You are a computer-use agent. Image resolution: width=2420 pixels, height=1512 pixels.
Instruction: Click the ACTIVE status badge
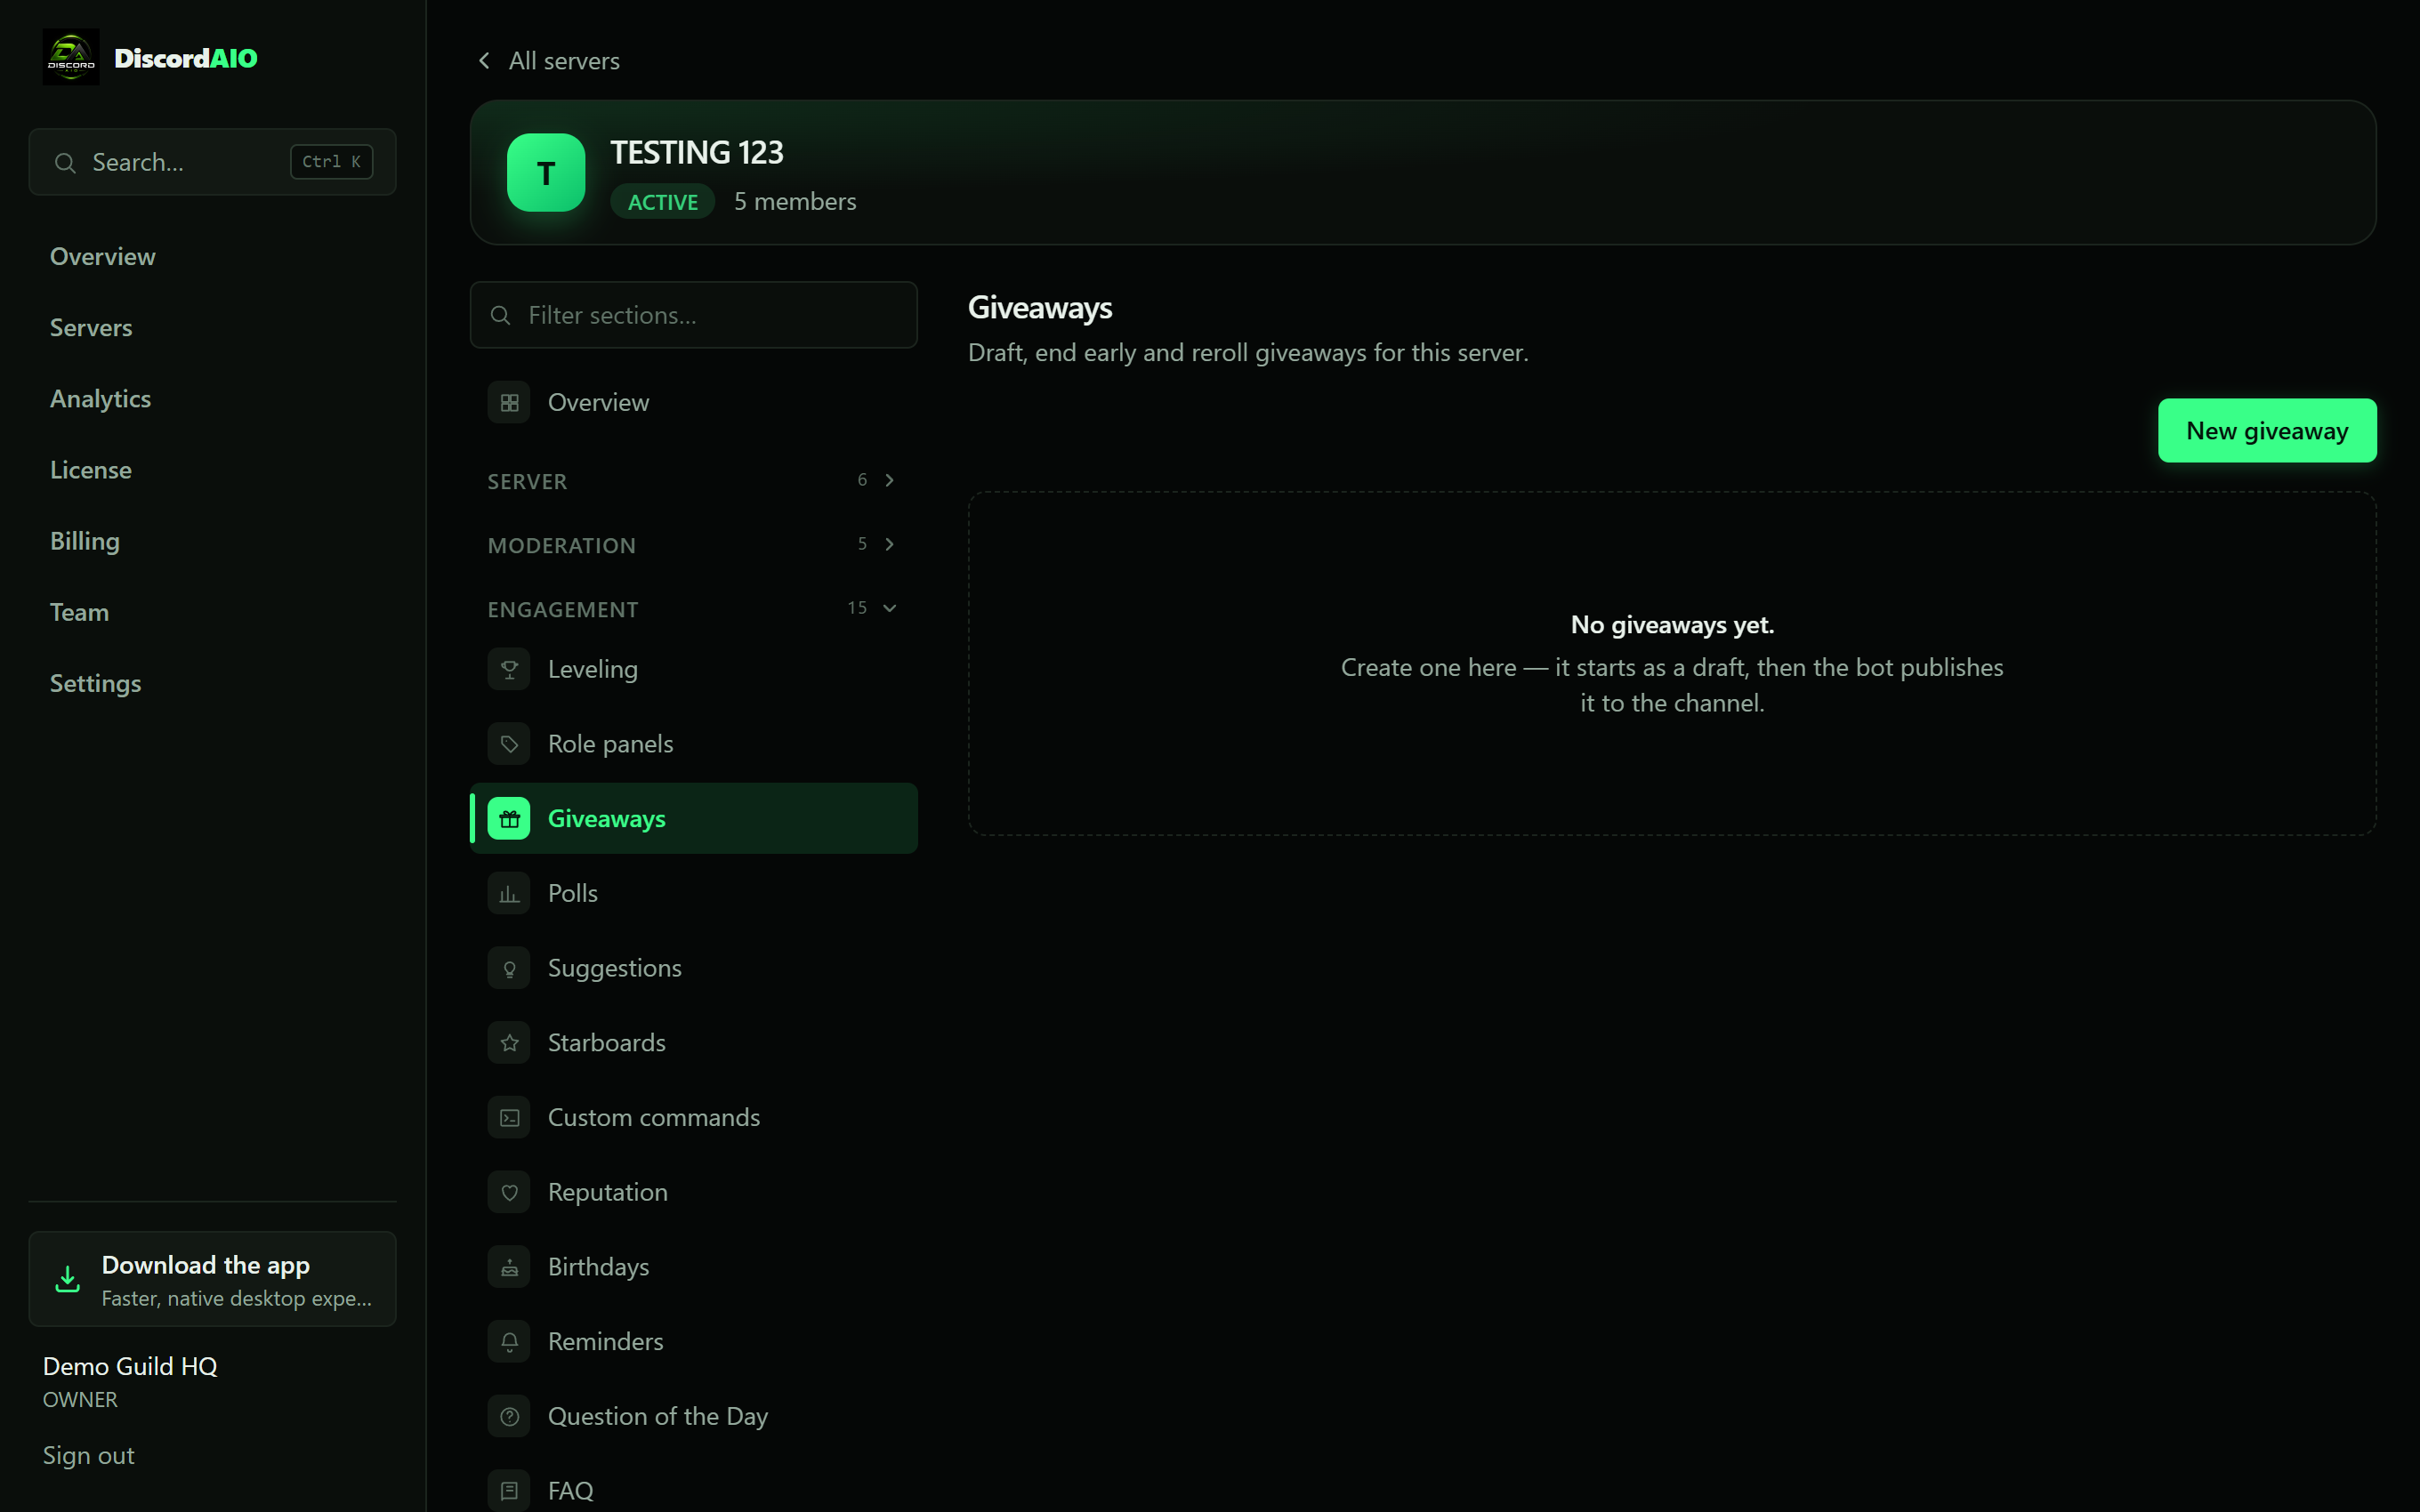(662, 202)
